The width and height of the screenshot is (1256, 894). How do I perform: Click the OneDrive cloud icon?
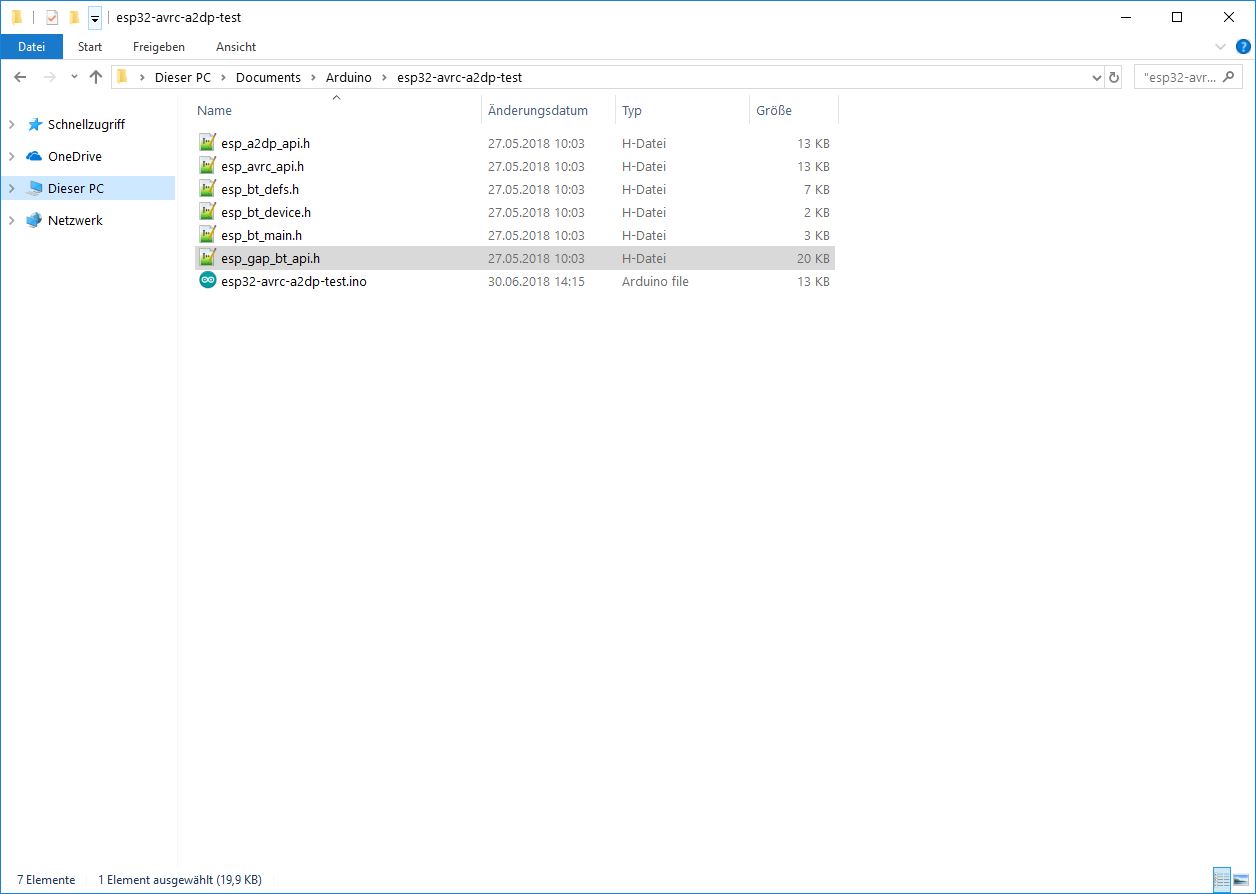(35, 156)
